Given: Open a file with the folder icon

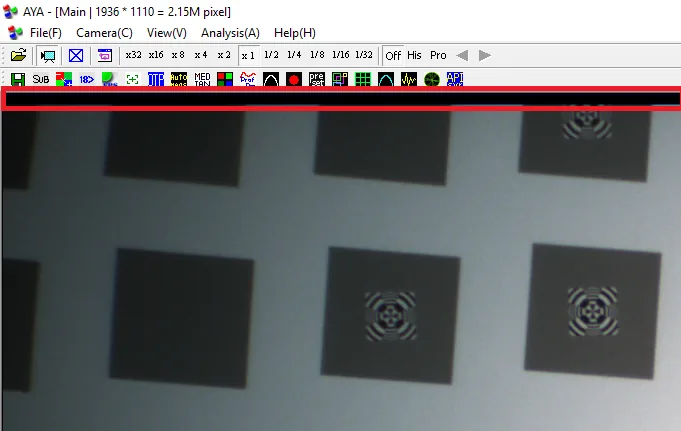Looking at the screenshot, I should pyautogui.click(x=18, y=55).
